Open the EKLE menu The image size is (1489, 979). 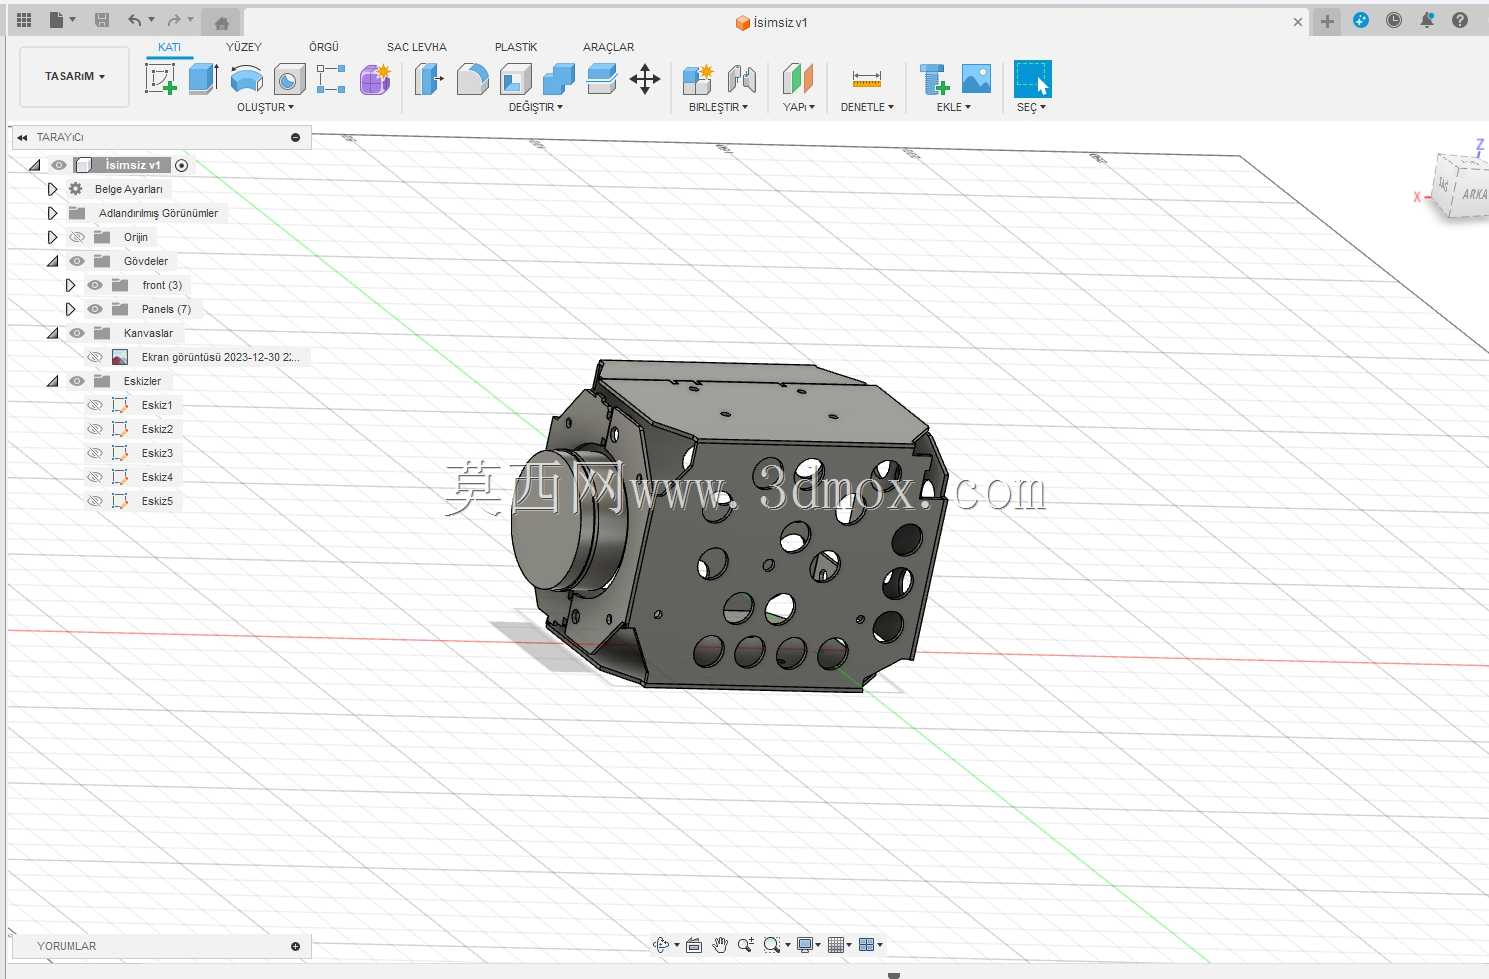[954, 107]
